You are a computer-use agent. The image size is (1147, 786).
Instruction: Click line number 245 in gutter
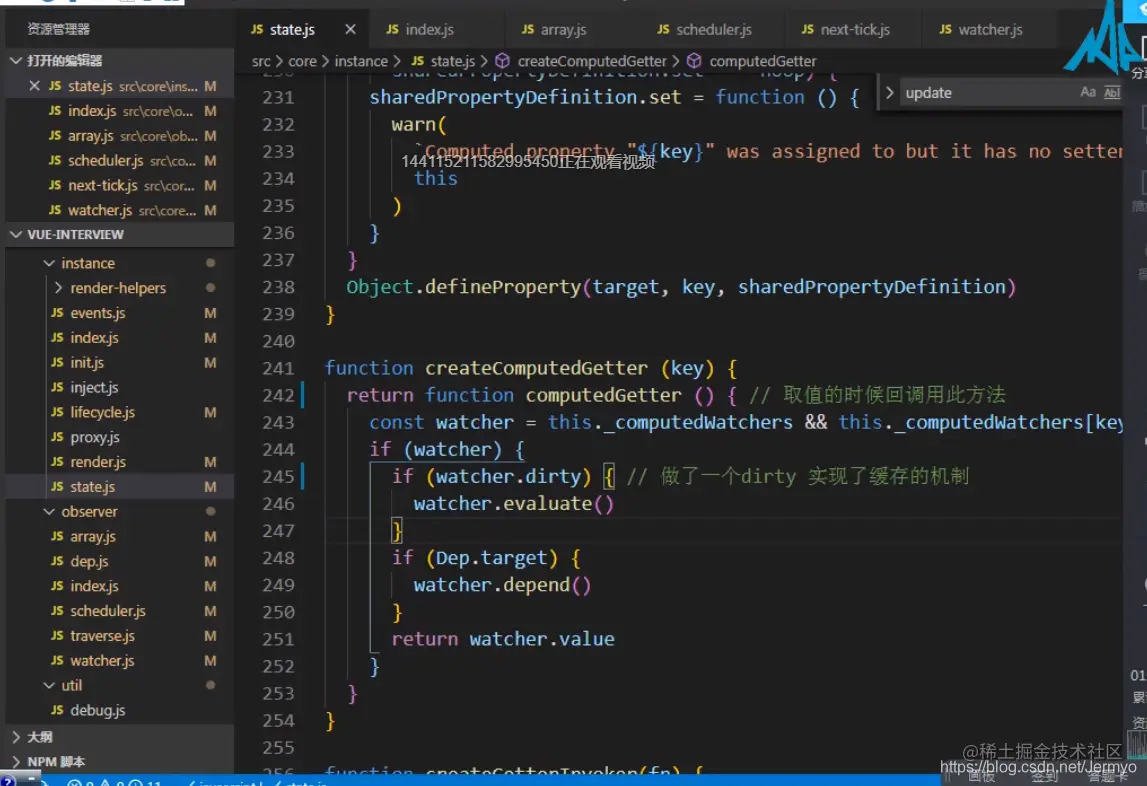[278, 476]
